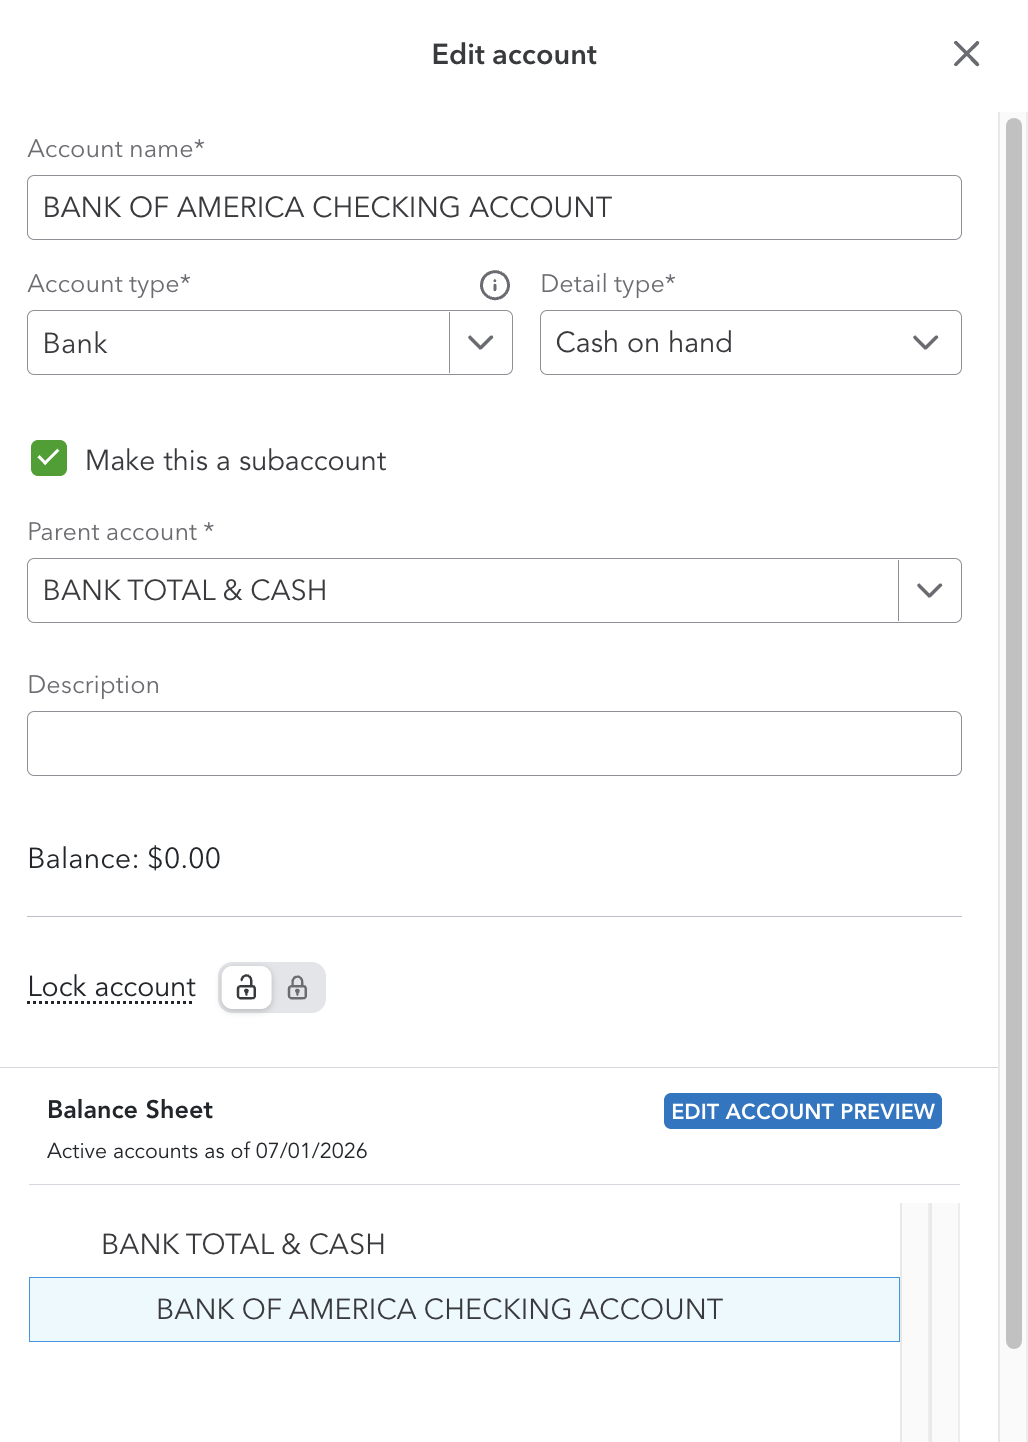Select the locked padlock icon
Image resolution: width=1028 pixels, height=1442 pixels.
297,988
